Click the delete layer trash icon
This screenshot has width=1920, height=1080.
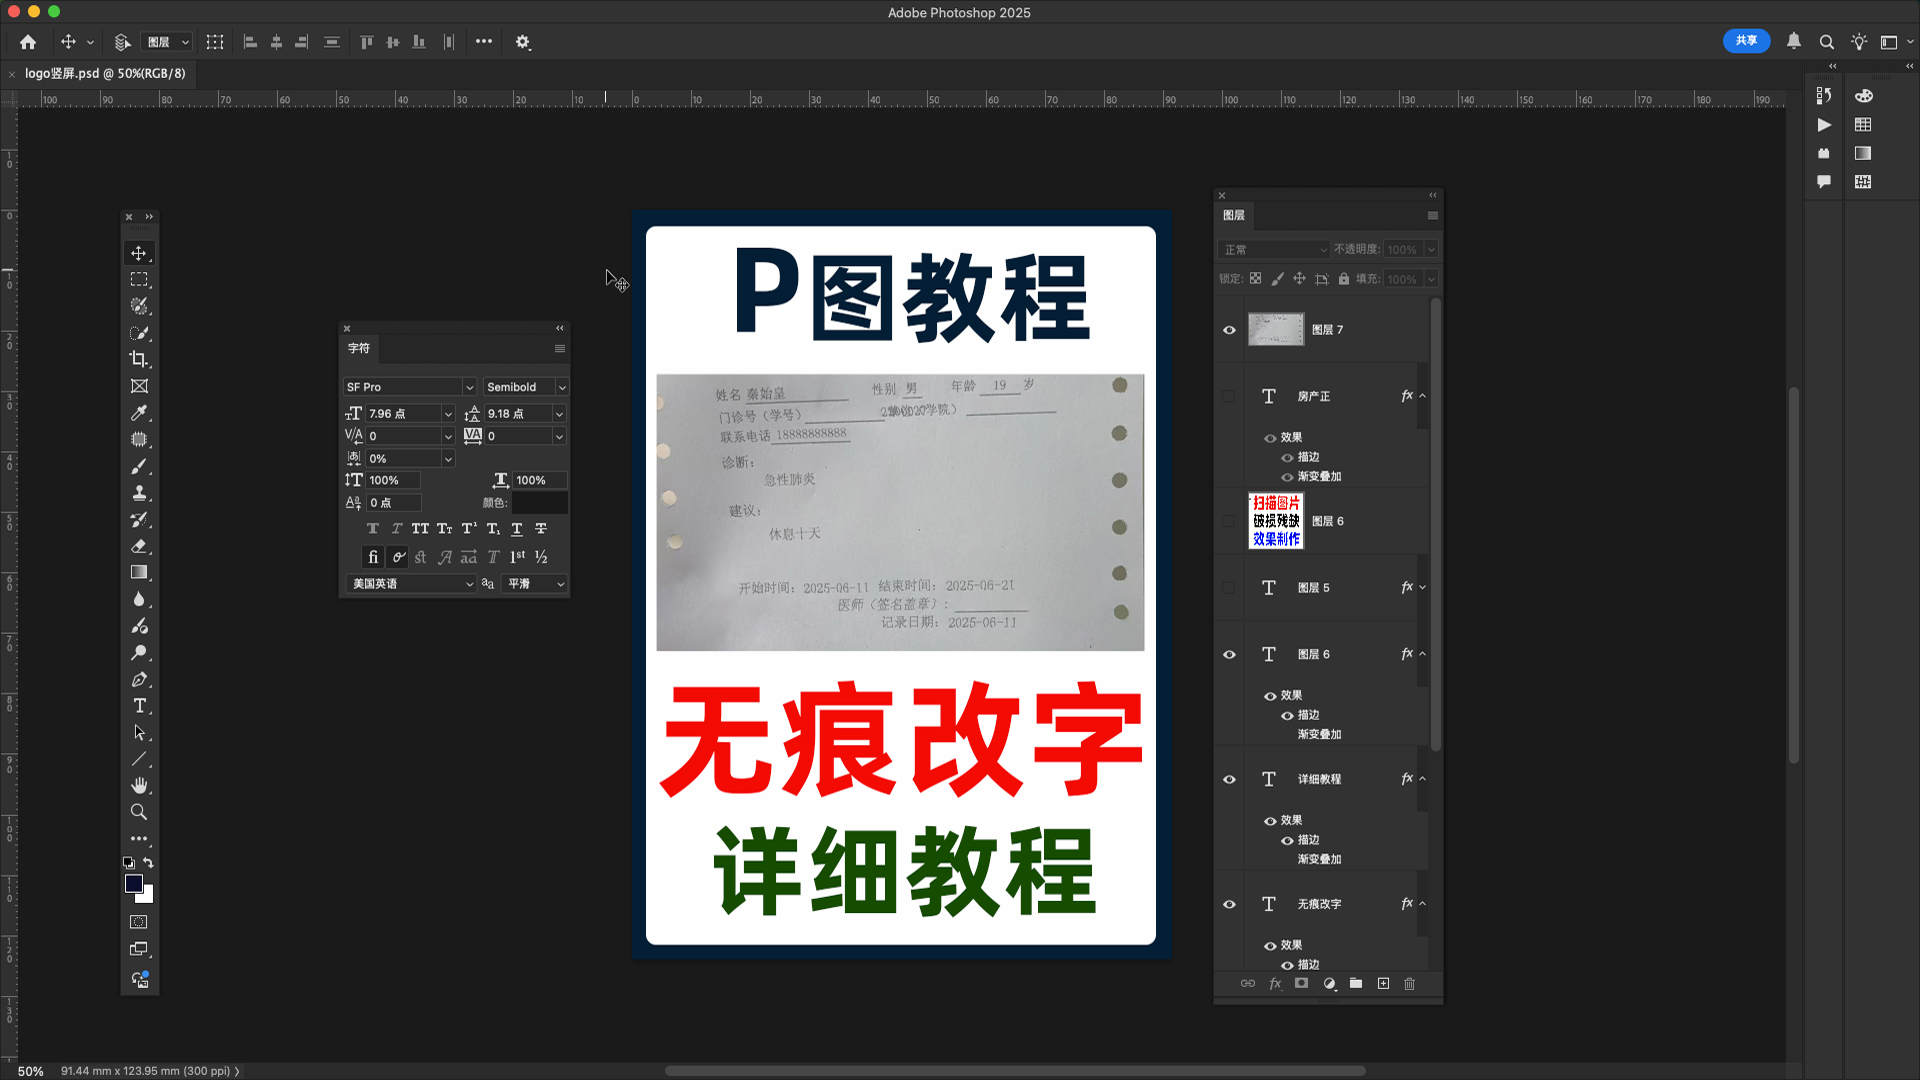tap(1409, 984)
